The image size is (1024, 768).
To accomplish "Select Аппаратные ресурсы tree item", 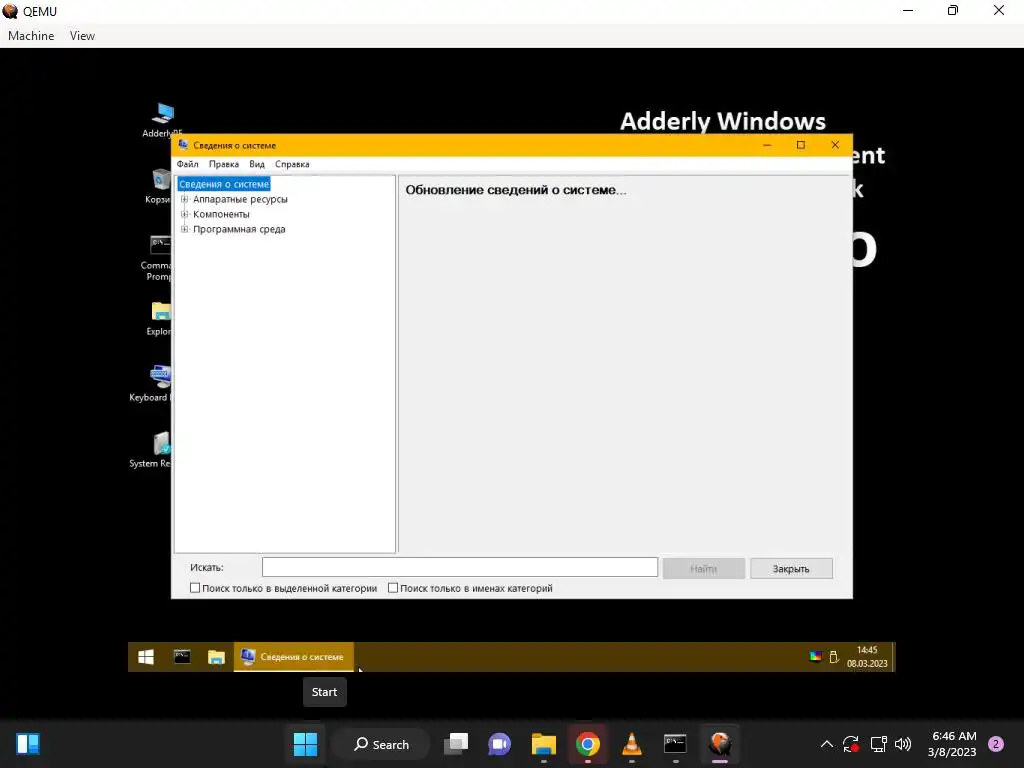I will coord(240,199).
